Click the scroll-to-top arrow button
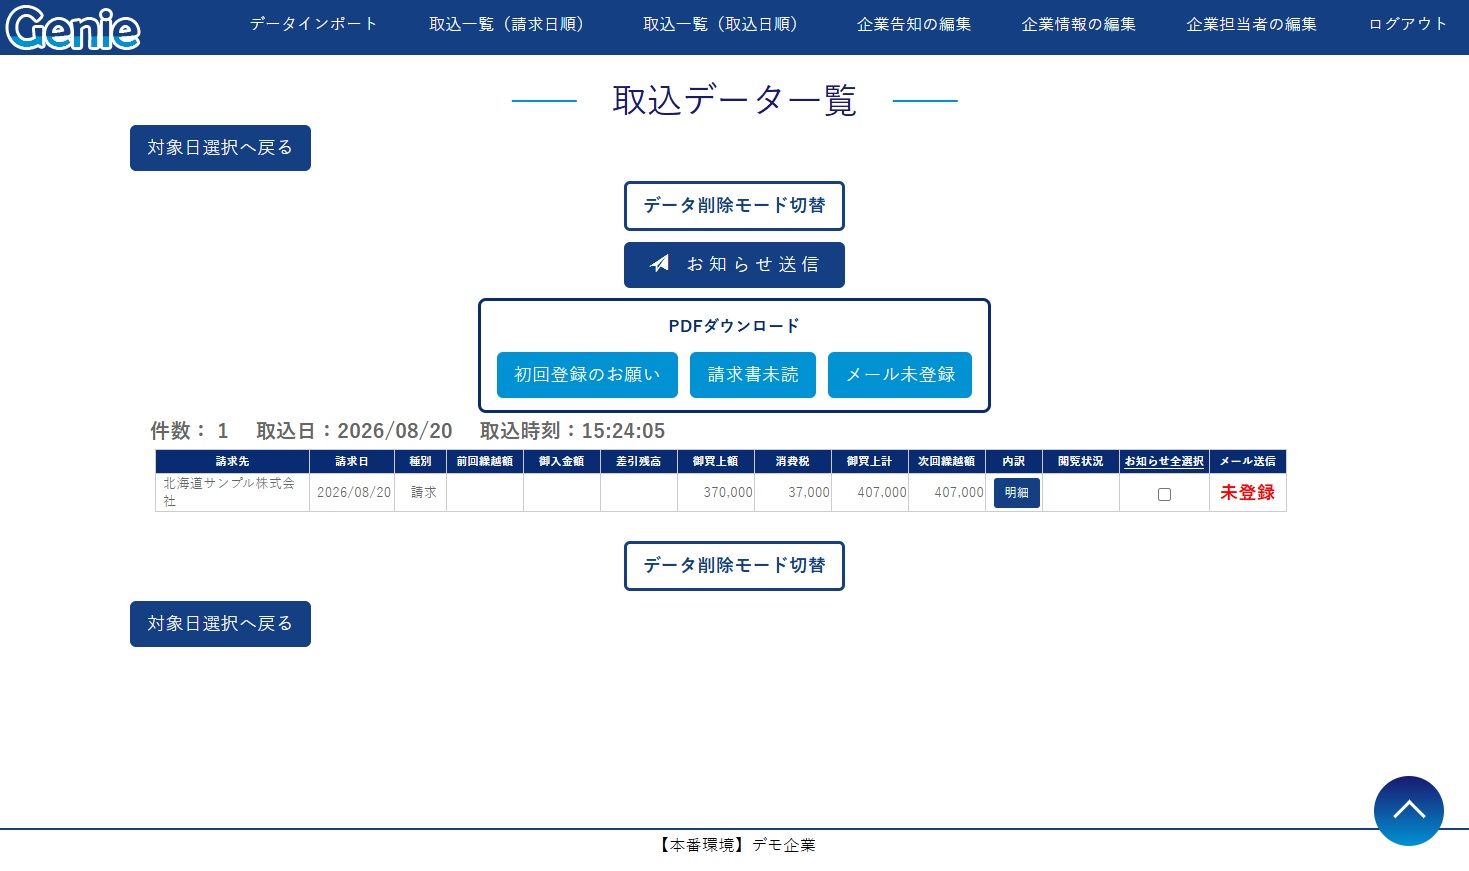 pyautogui.click(x=1408, y=811)
